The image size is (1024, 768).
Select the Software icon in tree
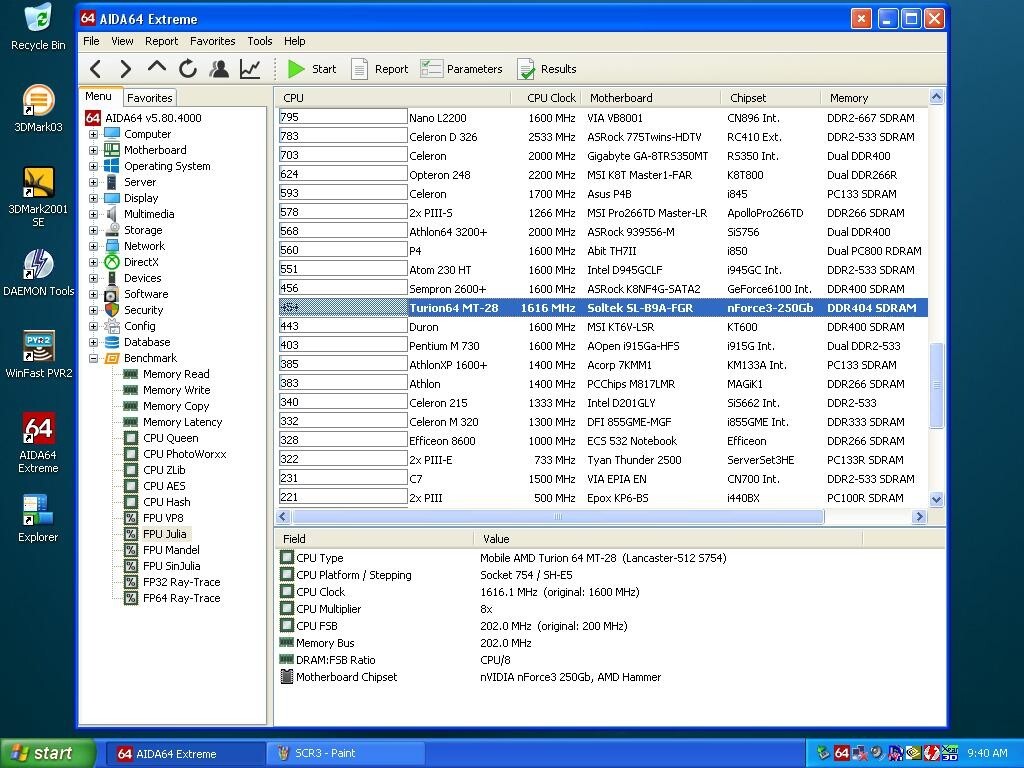point(112,294)
